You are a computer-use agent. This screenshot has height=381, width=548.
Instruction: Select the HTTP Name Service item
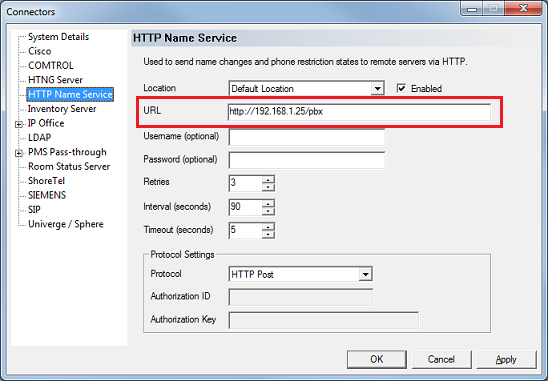point(70,94)
